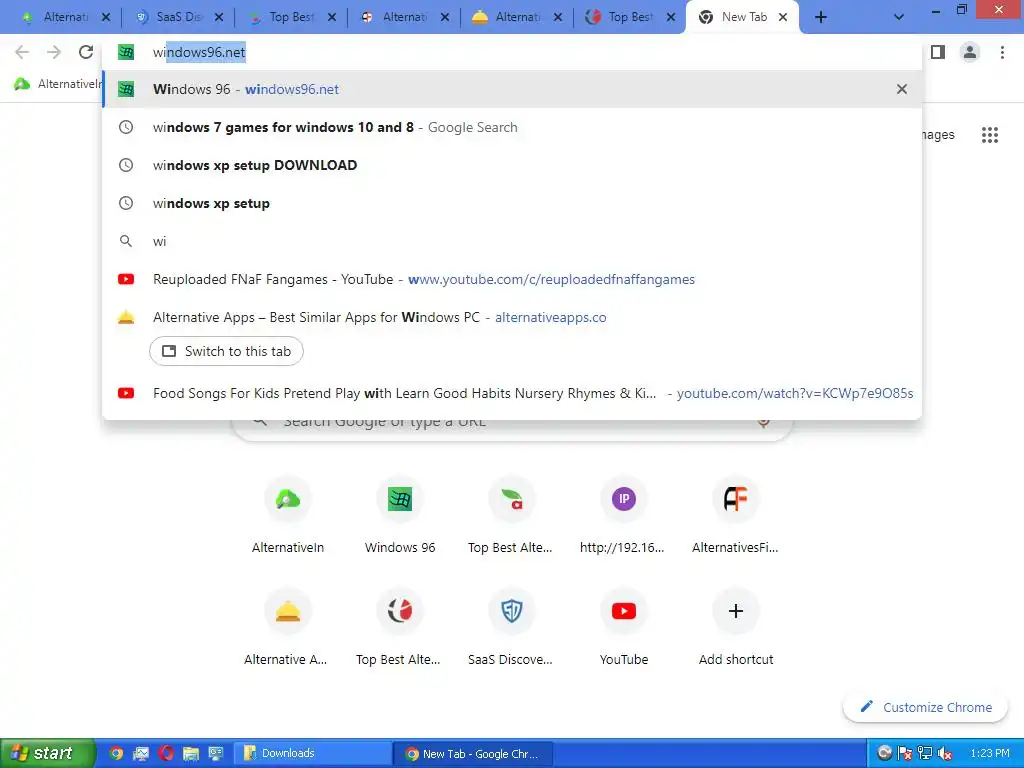Screen dimensions: 1024x768
Task: Open the AlternativesFi... shortcut tile
Action: pos(735,516)
